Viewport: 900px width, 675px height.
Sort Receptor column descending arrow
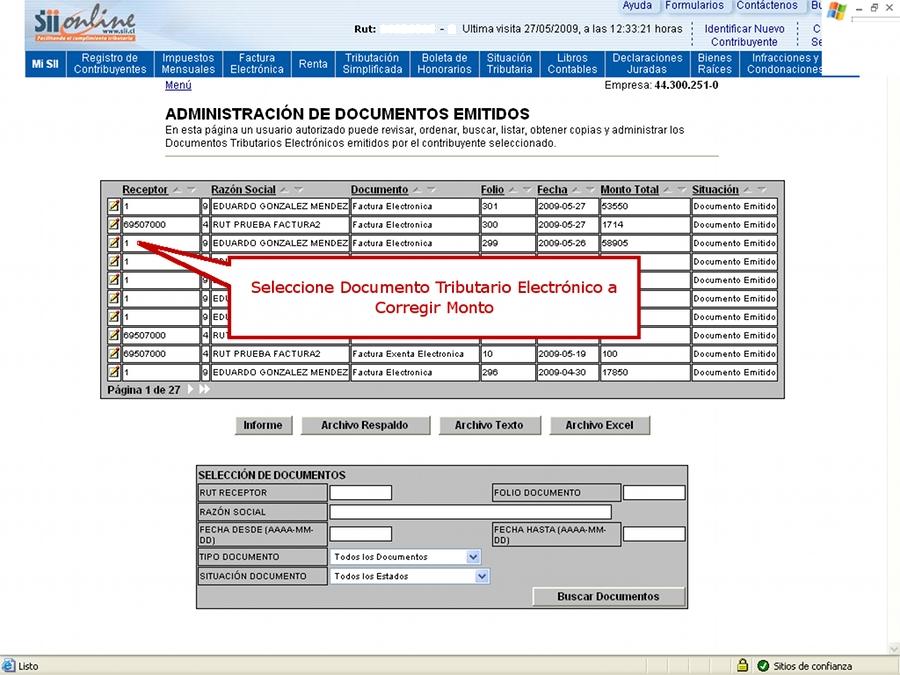[191, 189]
